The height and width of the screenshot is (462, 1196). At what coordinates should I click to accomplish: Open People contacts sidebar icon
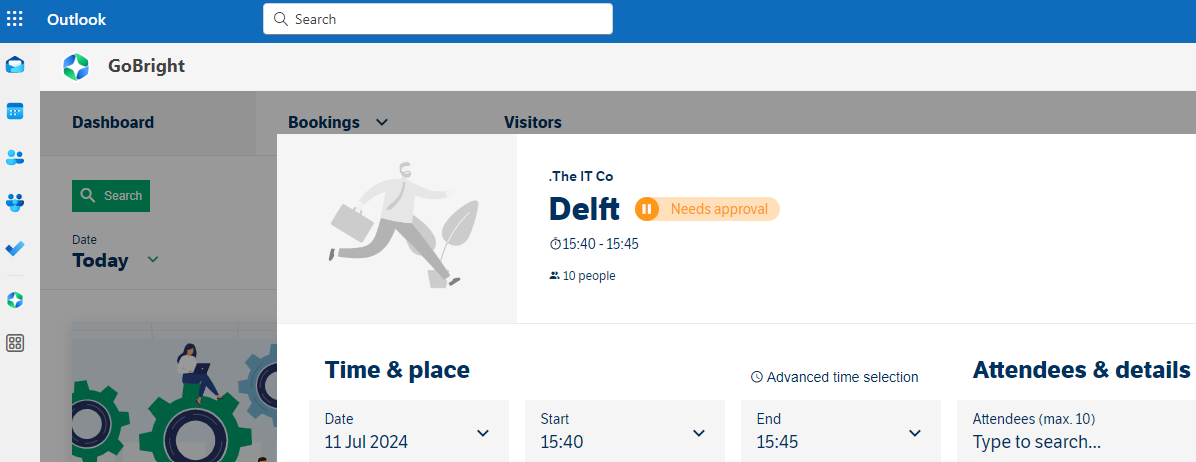(14, 158)
